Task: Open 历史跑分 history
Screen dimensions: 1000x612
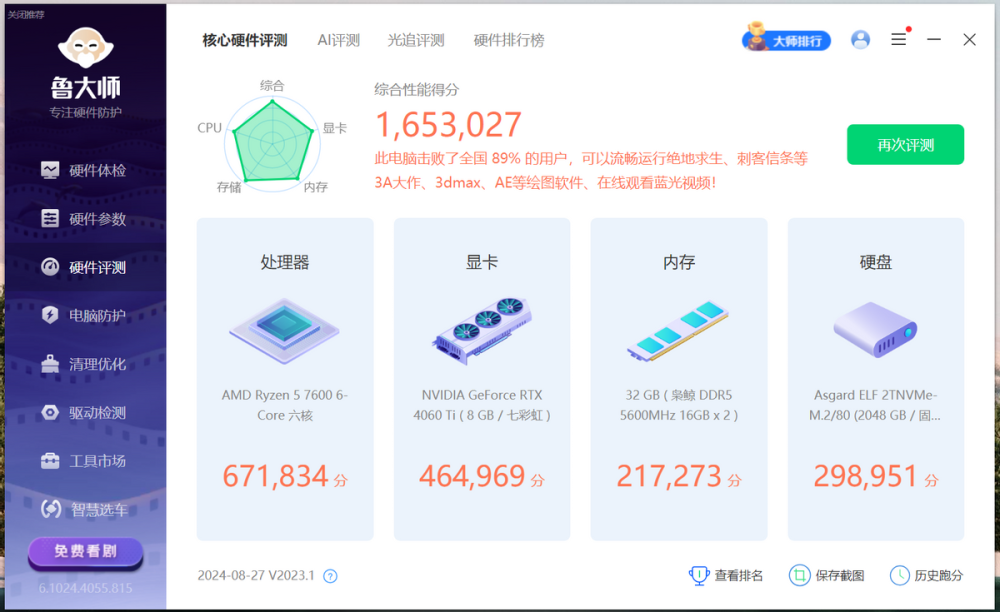Action: 927,576
